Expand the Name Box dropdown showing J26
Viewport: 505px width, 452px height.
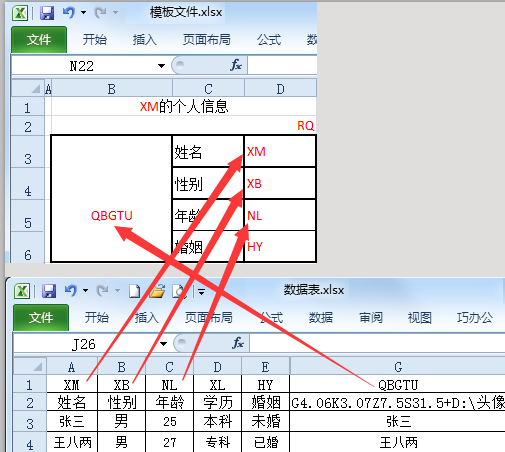pyautogui.click(x=163, y=344)
